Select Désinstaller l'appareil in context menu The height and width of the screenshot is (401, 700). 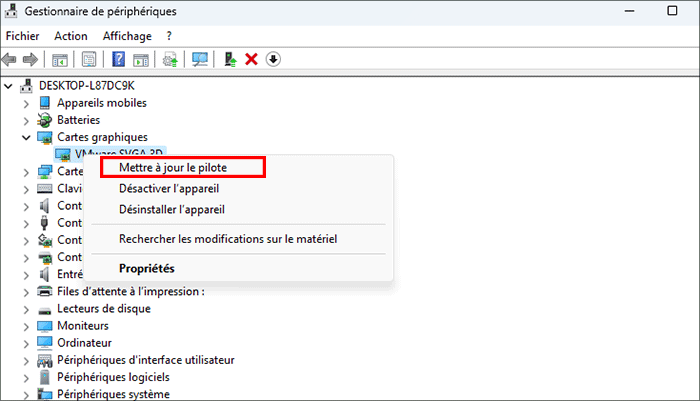(171, 210)
